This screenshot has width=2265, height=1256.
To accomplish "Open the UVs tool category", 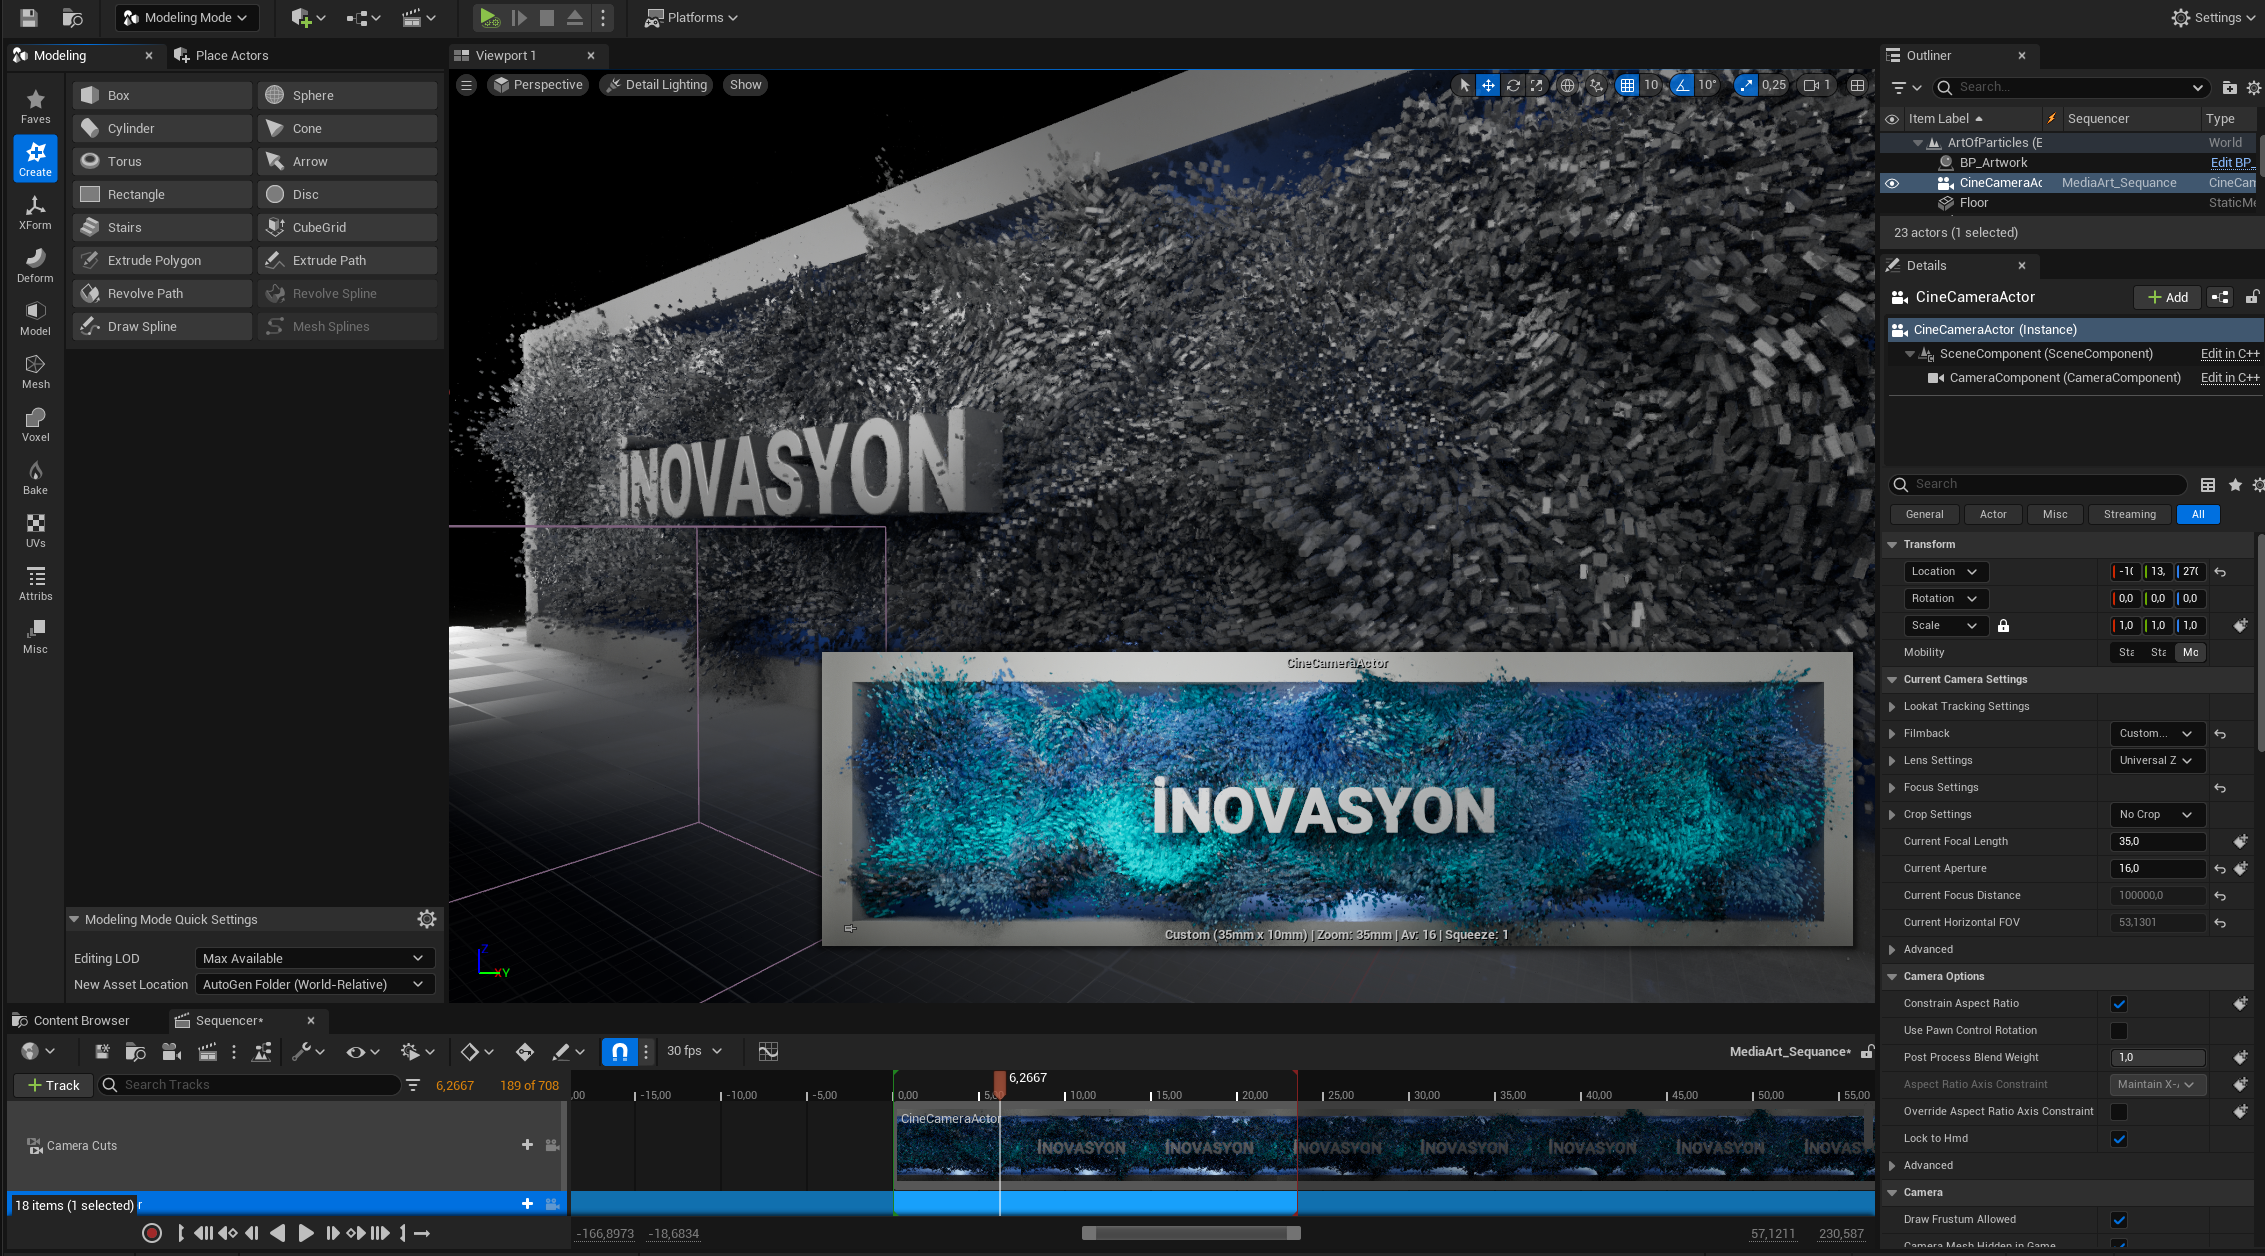I will pyautogui.click(x=35, y=530).
